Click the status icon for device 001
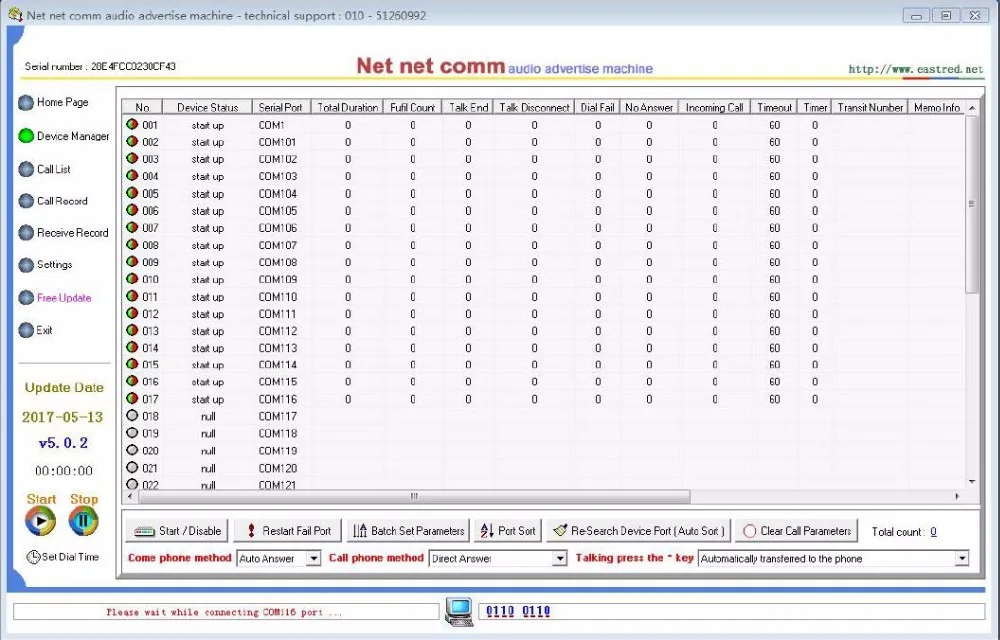 tap(132, 124)
